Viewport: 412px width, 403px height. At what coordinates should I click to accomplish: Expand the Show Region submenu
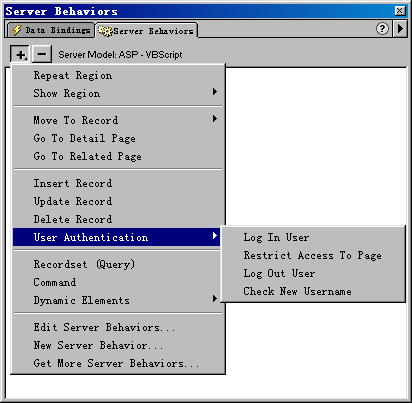119,93
